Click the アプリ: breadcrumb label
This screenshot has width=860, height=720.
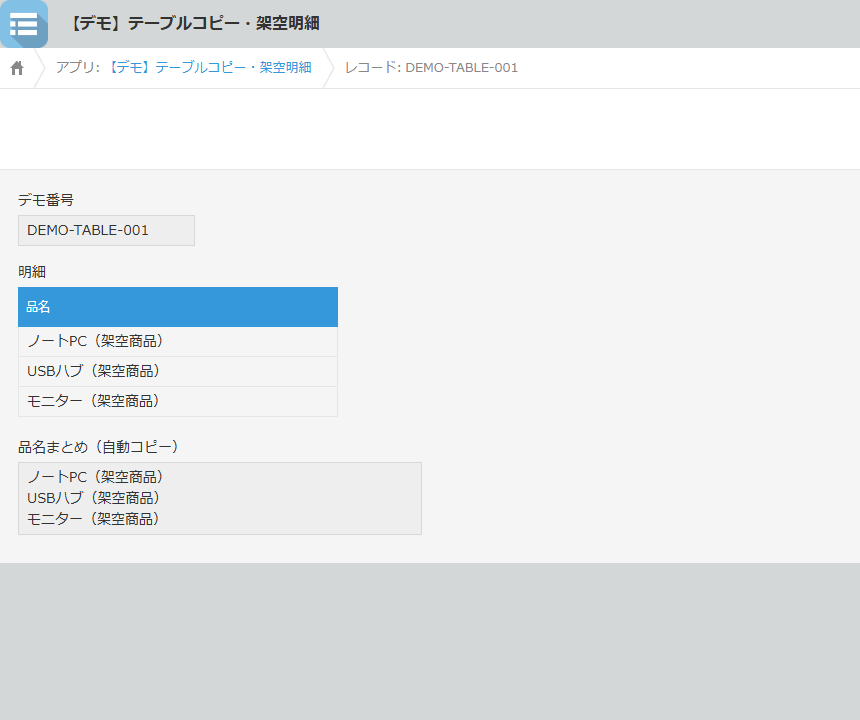tap(78, 67)
